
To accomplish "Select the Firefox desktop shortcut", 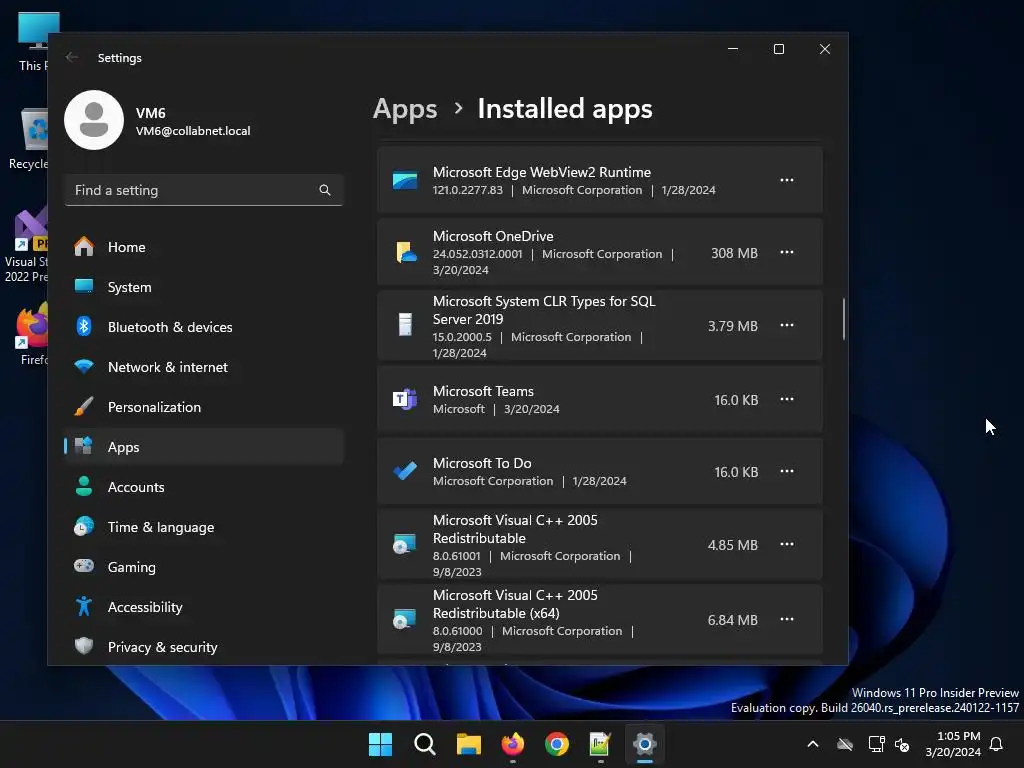I will click(31, 334).
